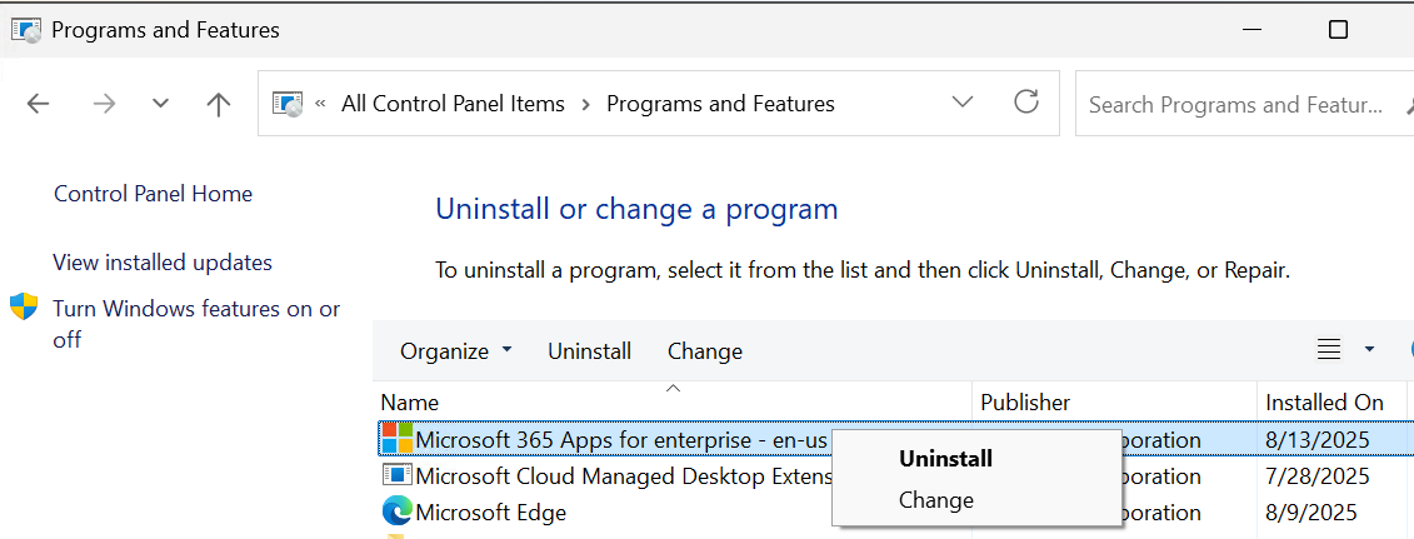Click the Microsoft Cloud Managed Desktop icon
This screenshot has width=1414, height=539.
(398, 476)
